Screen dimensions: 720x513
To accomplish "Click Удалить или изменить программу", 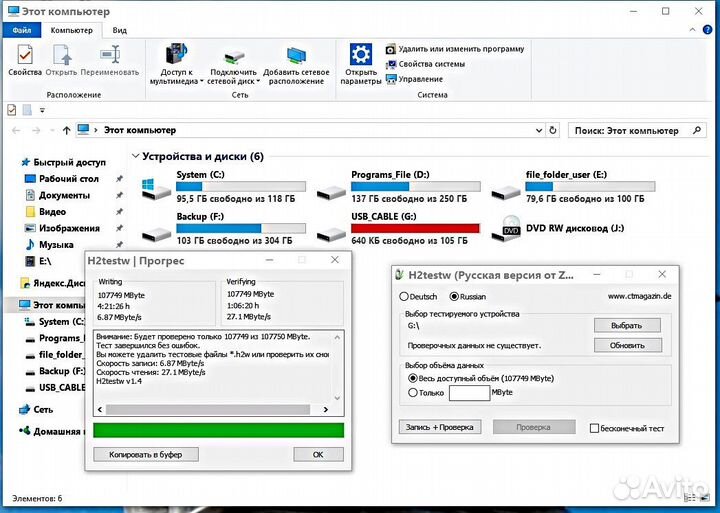I will (455, 49).
